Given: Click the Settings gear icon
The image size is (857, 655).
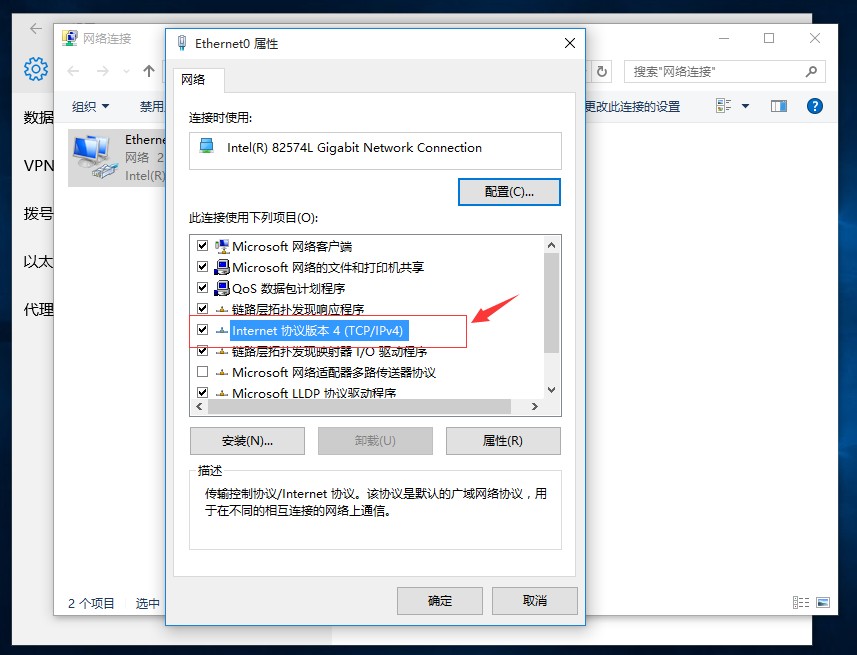Looking at the screenshot, I should coord(36,69).
